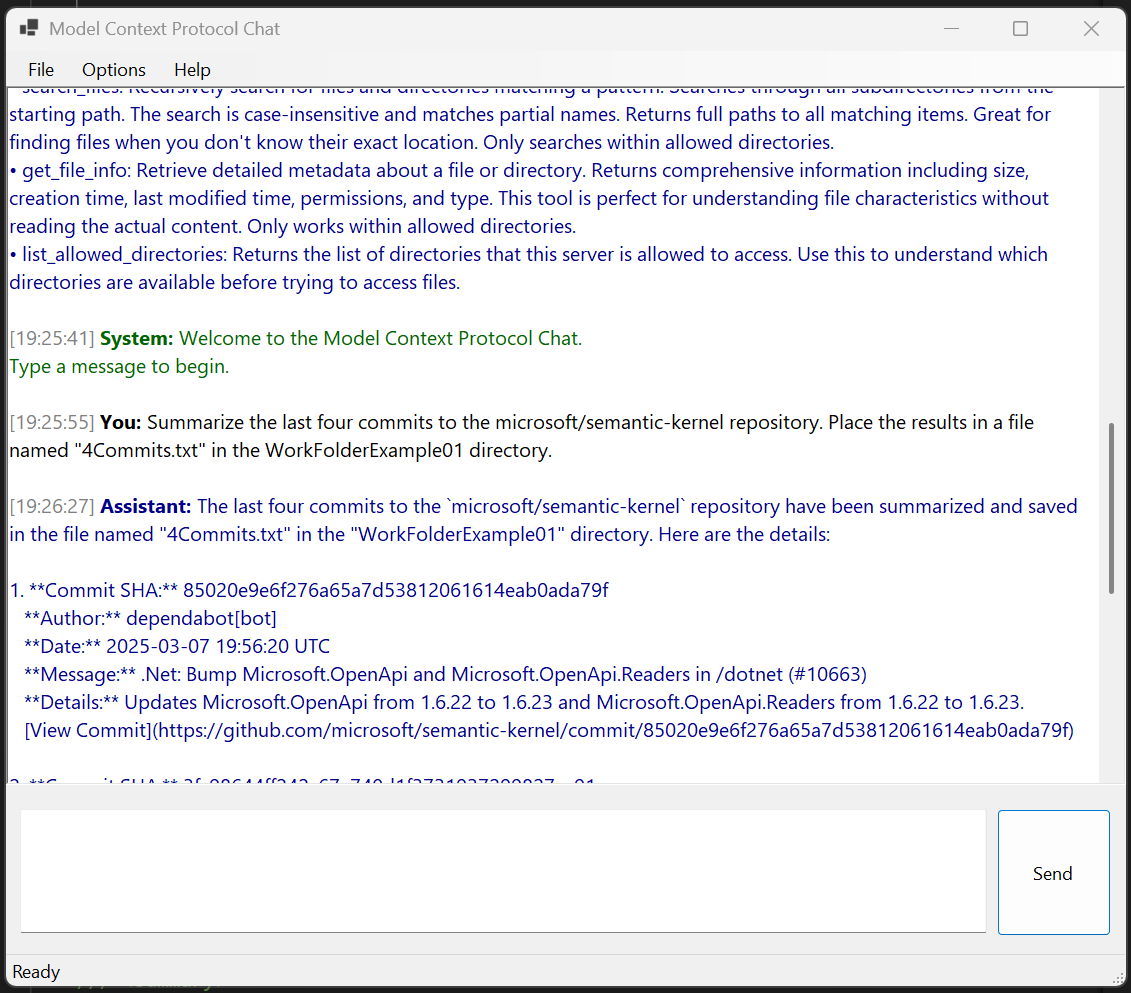Screen dimensions: 1131x993
Task: Click the window title bar text
Action: tap(163, 28)
